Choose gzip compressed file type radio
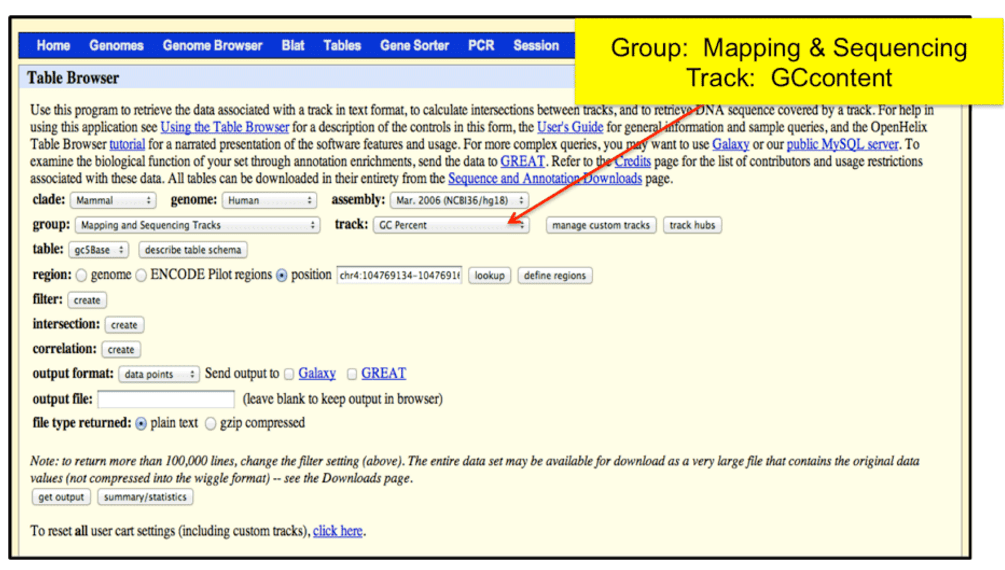1005x570 pixels. 210,424
